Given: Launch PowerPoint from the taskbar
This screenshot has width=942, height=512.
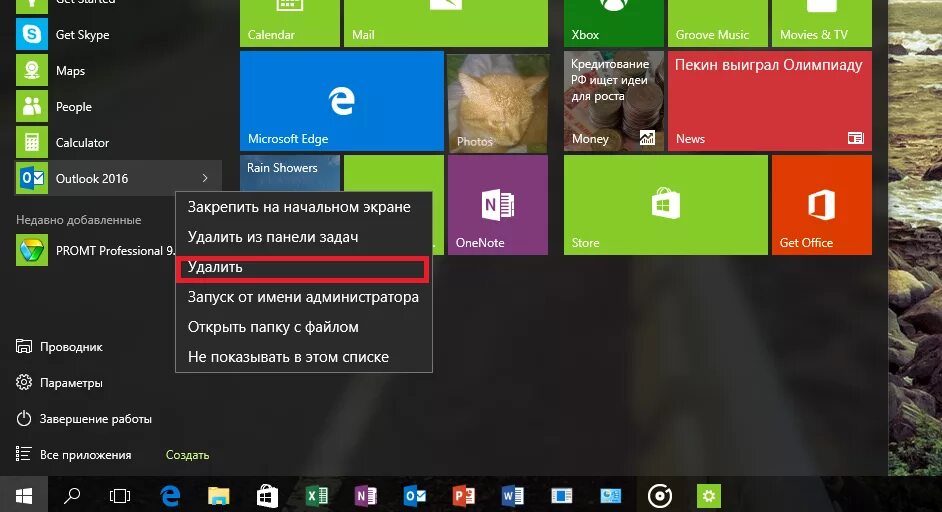Looking at the screenshot, I should tap(464, 496).
